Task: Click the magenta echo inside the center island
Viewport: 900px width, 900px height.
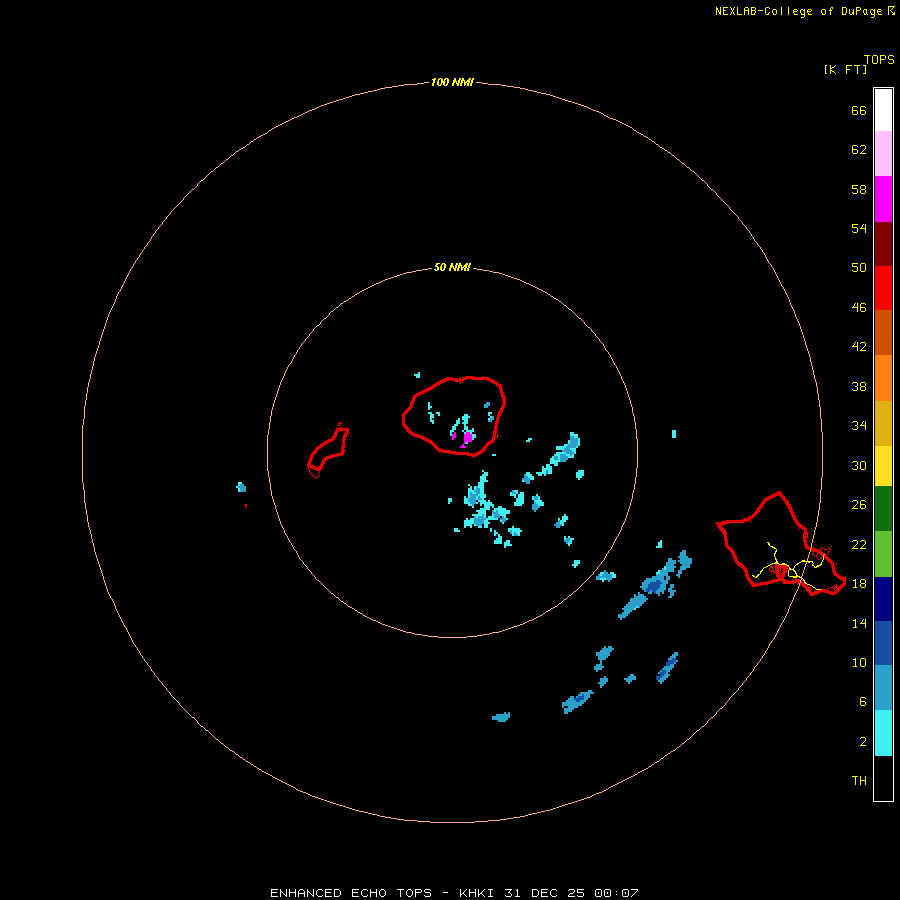Action: [467, 437]
